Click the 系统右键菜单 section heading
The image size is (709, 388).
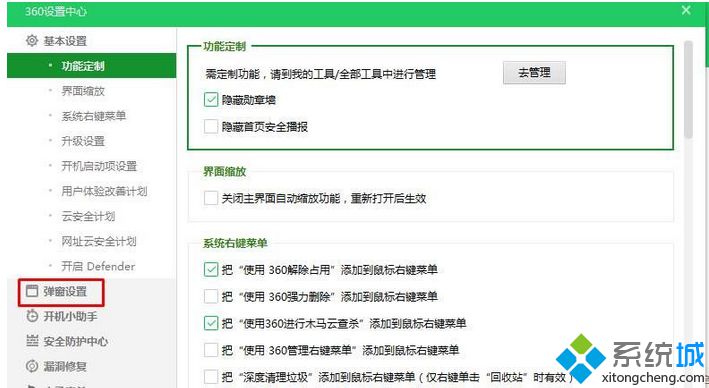(x=235, y=243)
